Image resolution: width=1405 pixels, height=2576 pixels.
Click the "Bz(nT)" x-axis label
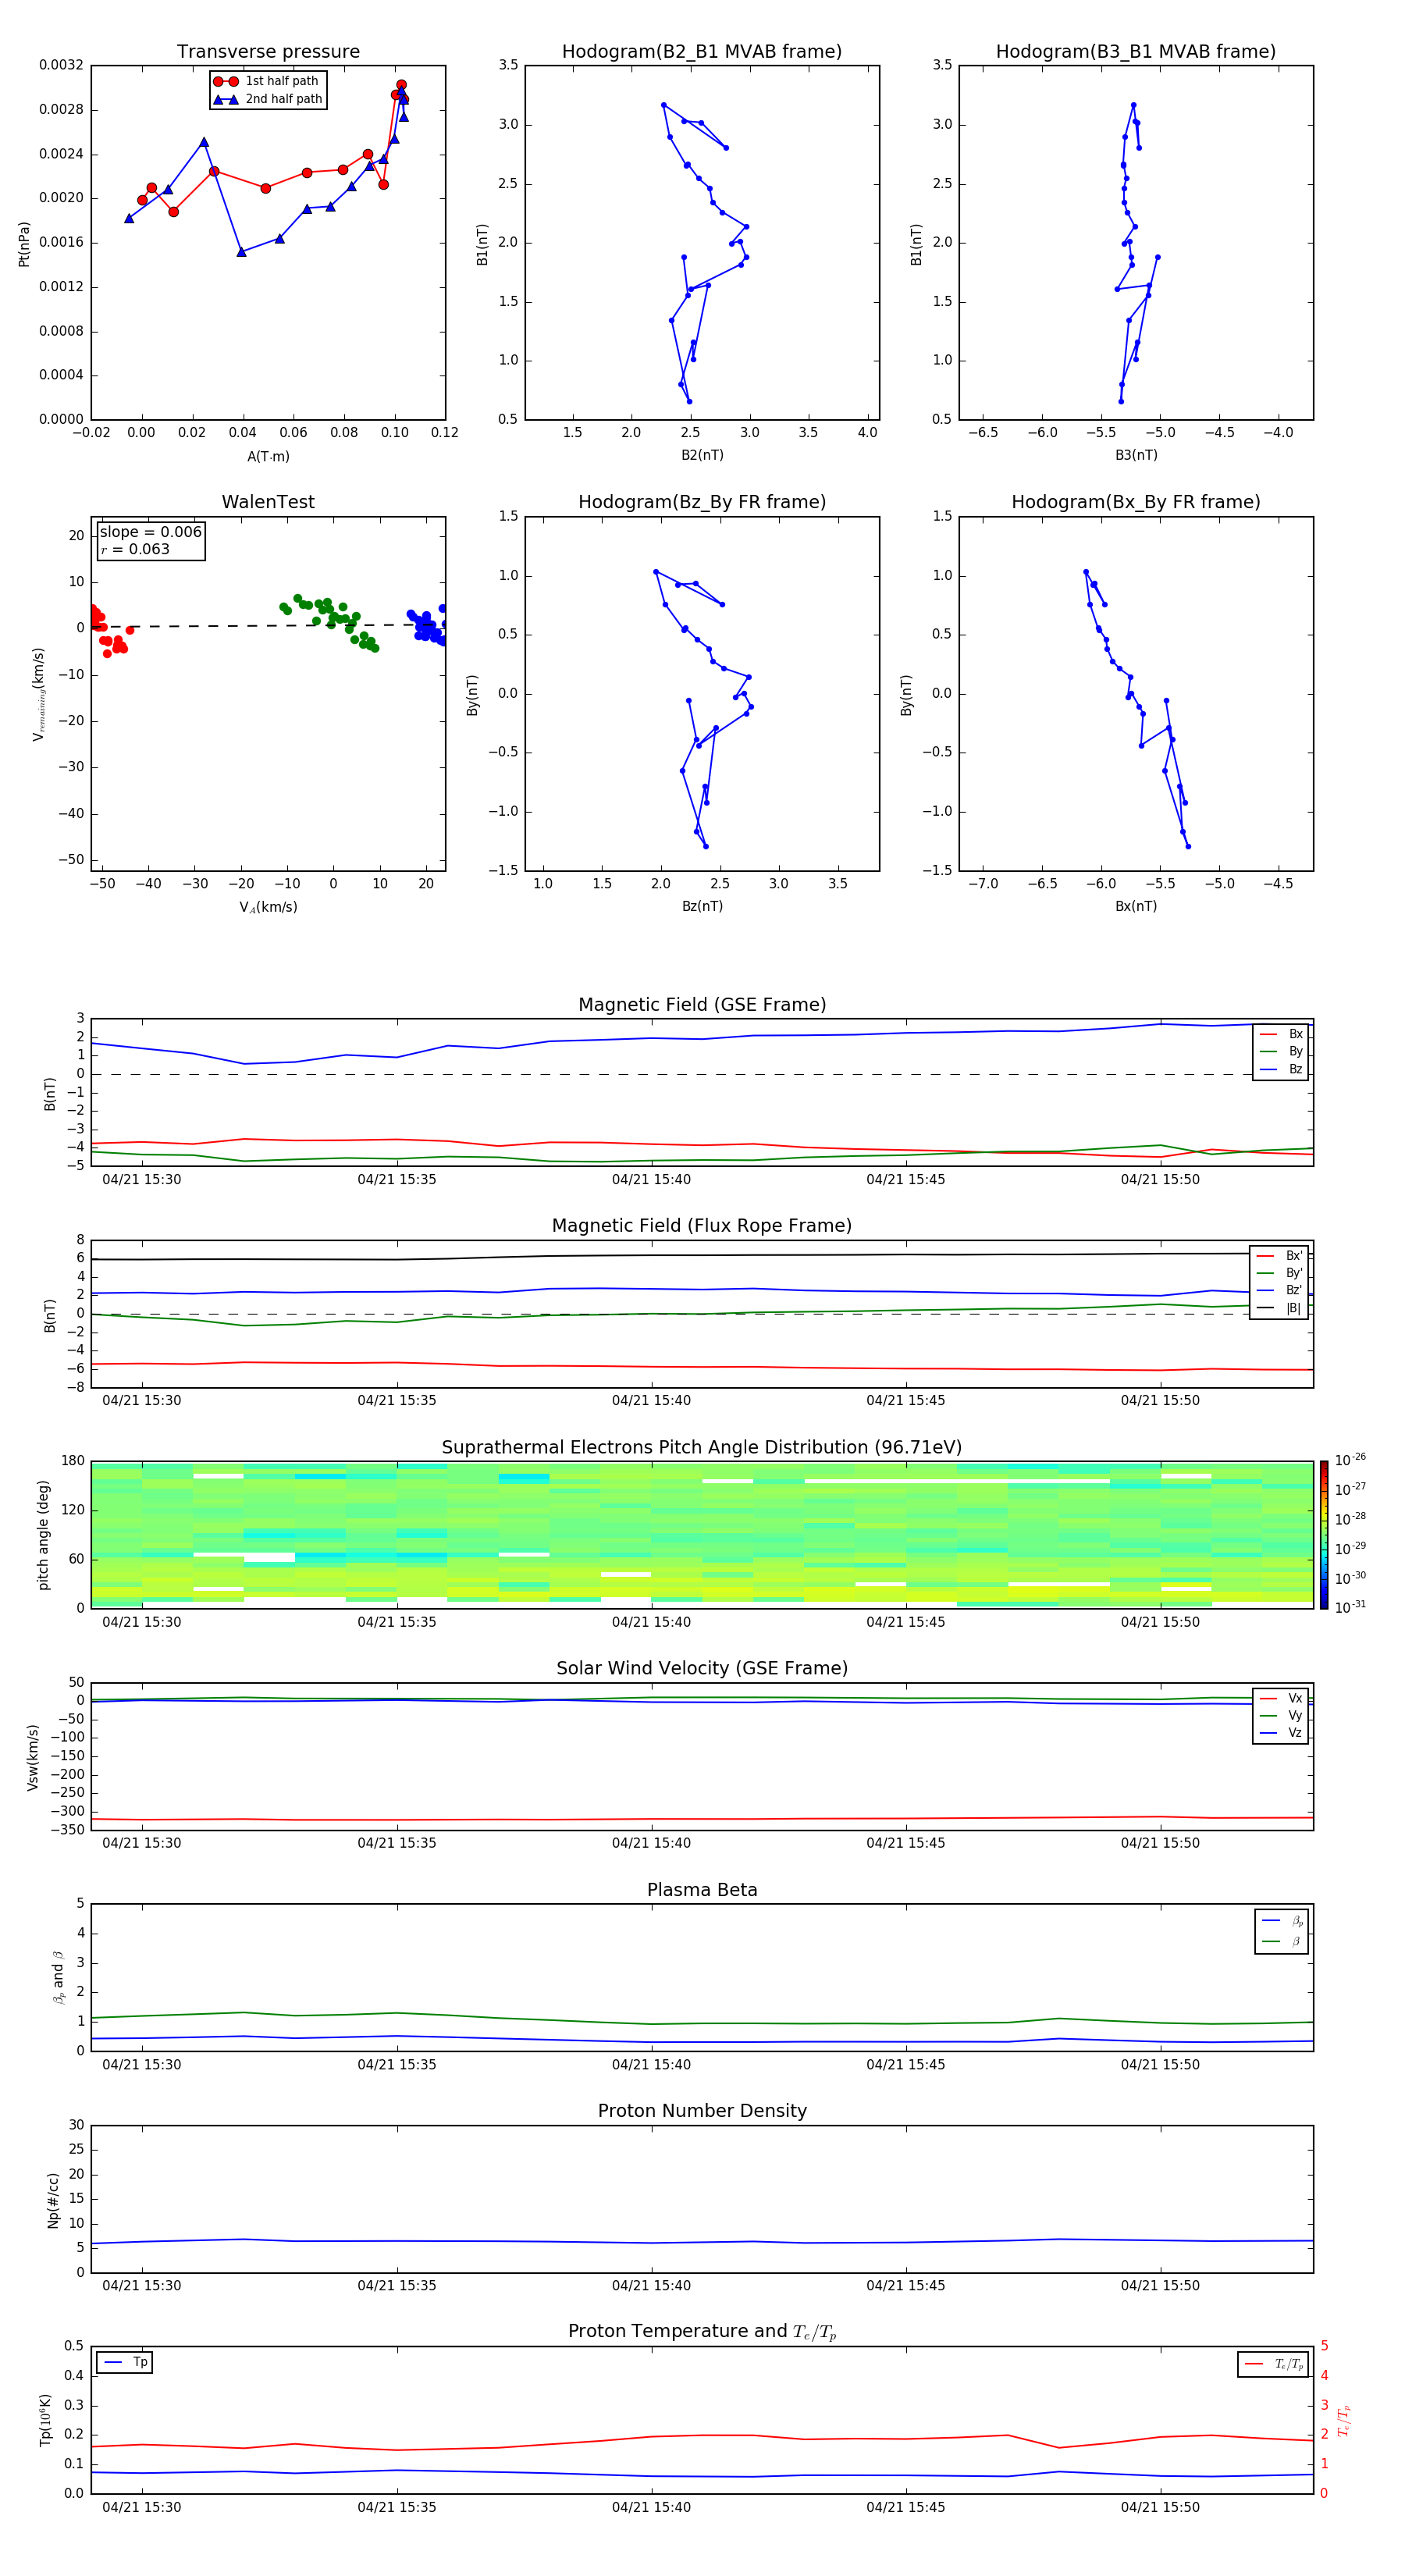click(x=702, y=906)
